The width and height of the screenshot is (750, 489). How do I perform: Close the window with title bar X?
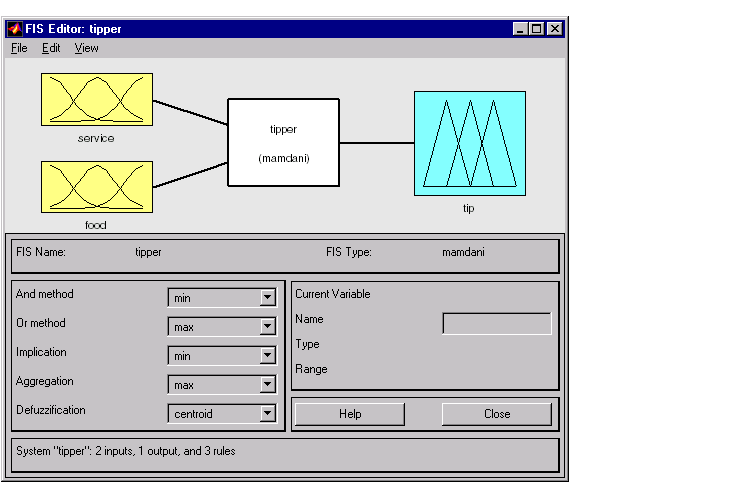pyautogui.click(x=554, y=29)
